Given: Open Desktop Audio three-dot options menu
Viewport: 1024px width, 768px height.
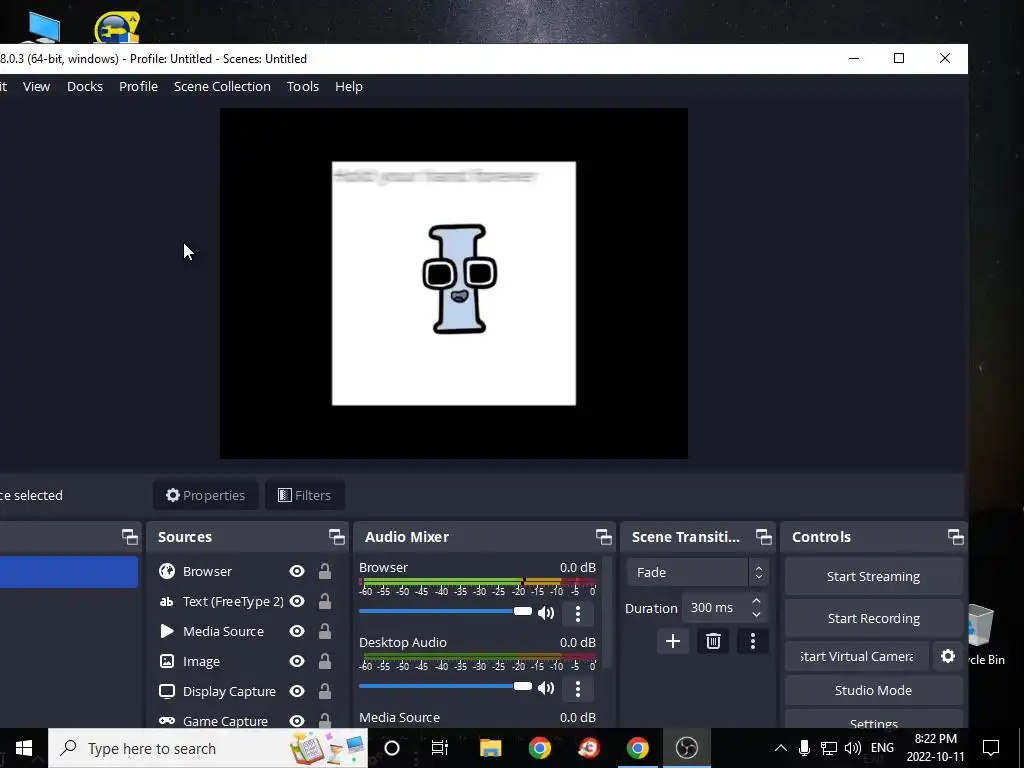Looking at the screenshot, I should click(x=577, y=688).
